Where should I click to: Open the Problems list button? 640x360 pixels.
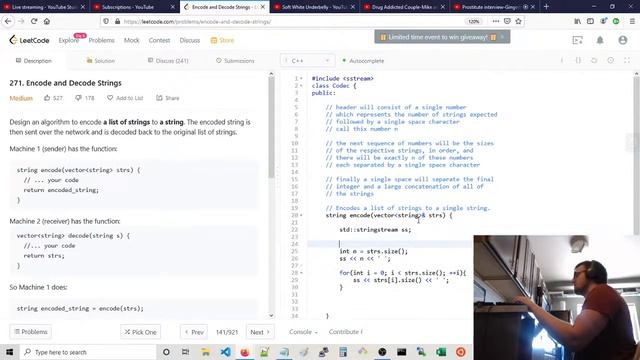tap(31, 332)
